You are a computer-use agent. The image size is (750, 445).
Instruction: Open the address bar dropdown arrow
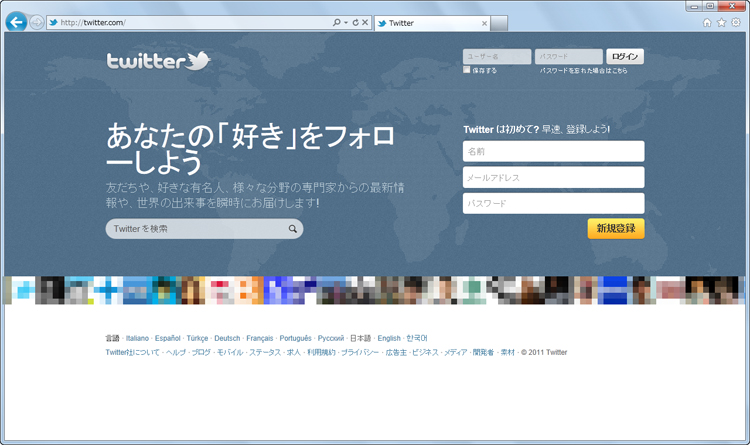(x=346, y=22)
